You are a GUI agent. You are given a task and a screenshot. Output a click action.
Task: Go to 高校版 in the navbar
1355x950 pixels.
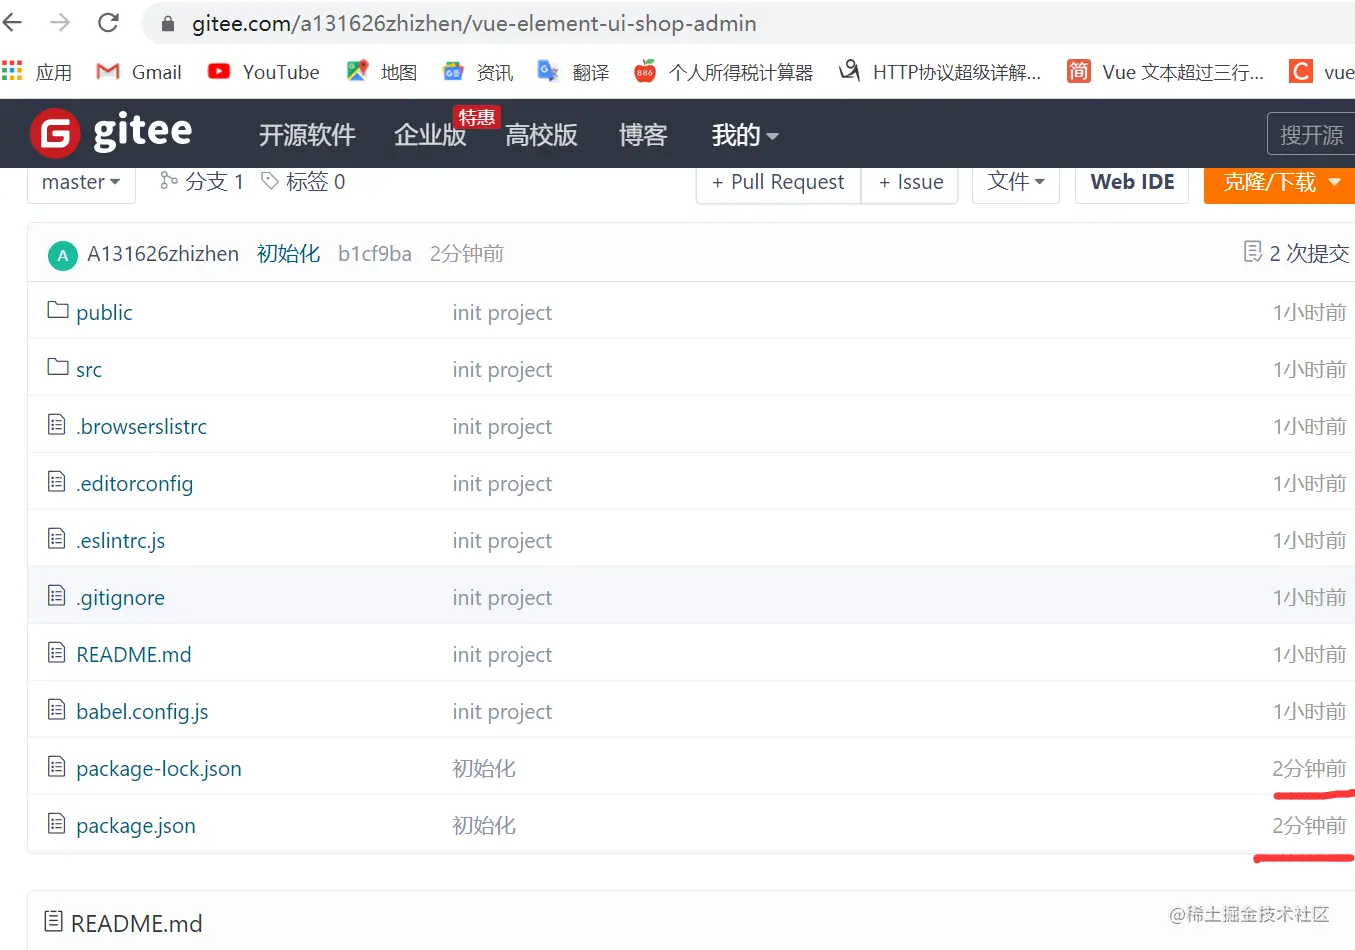tap(541, 135)
